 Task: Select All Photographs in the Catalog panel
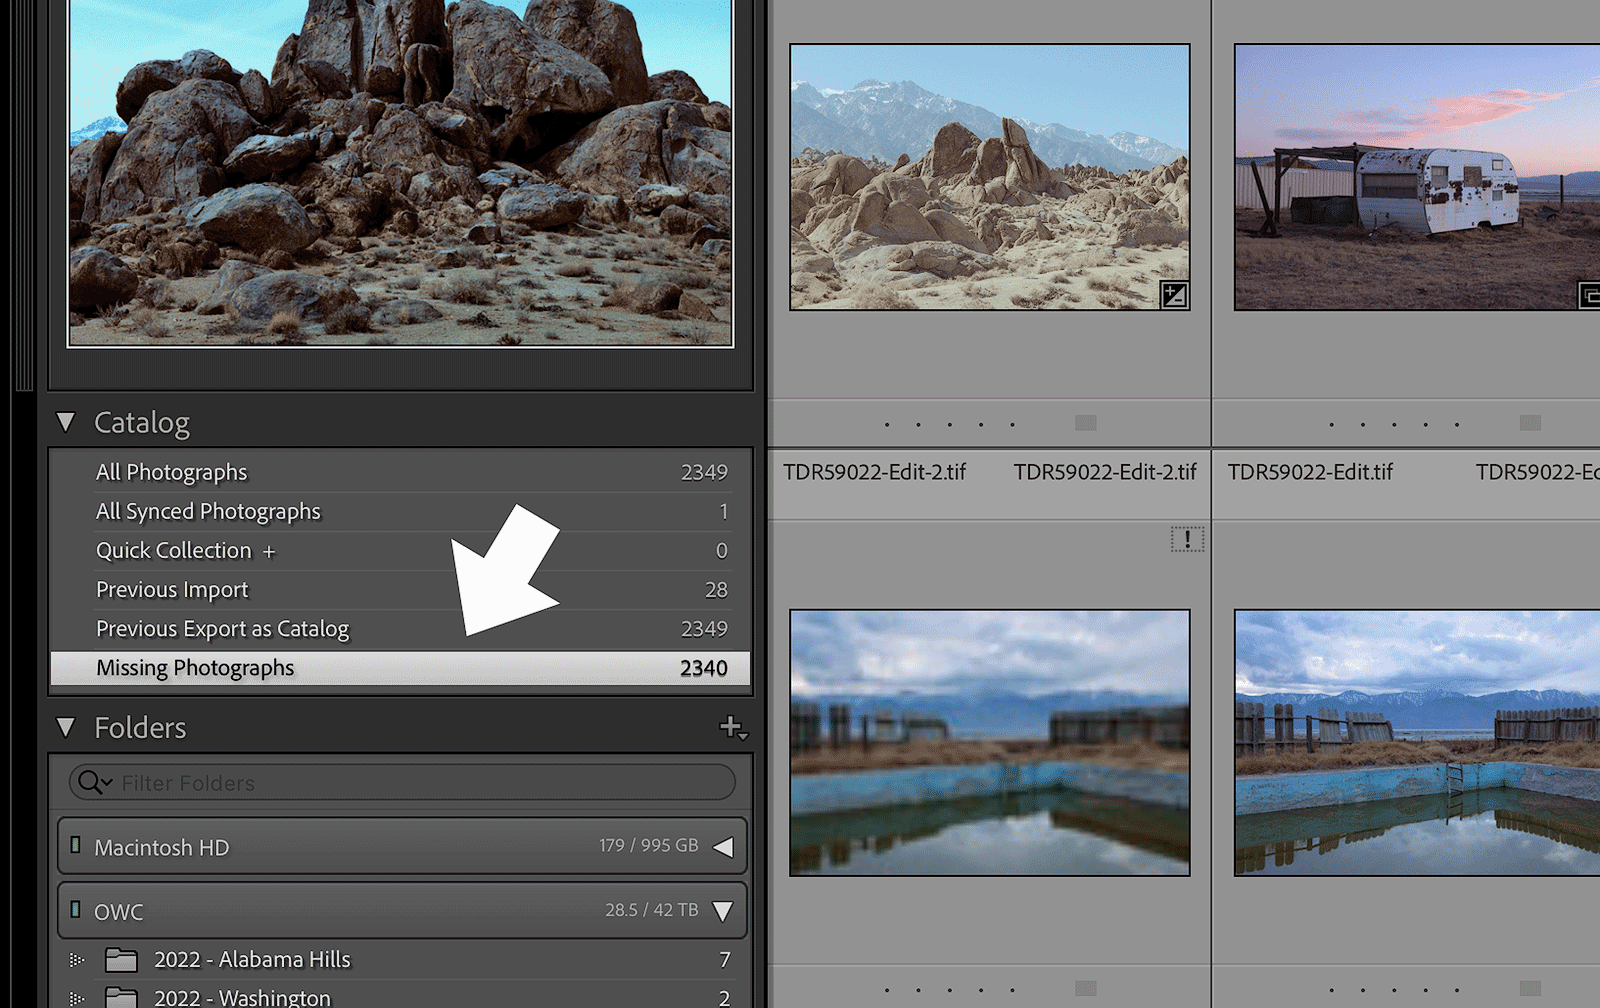[x=172, y=472]
